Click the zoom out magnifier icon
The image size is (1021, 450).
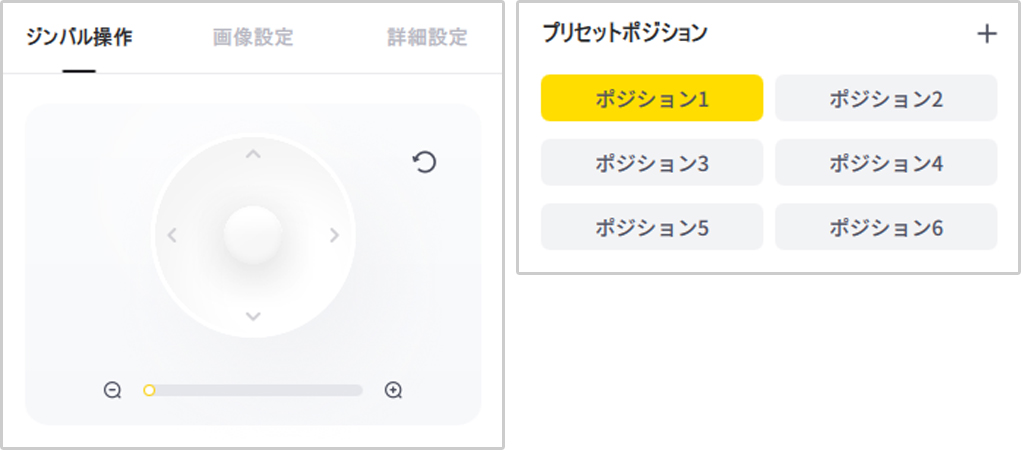113,390
